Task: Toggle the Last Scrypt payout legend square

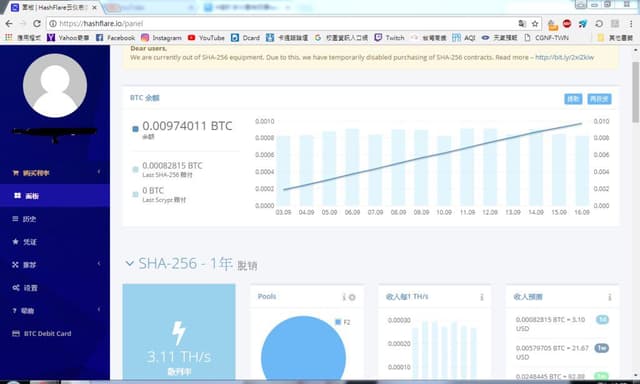Action: click(x=136, y=195)
